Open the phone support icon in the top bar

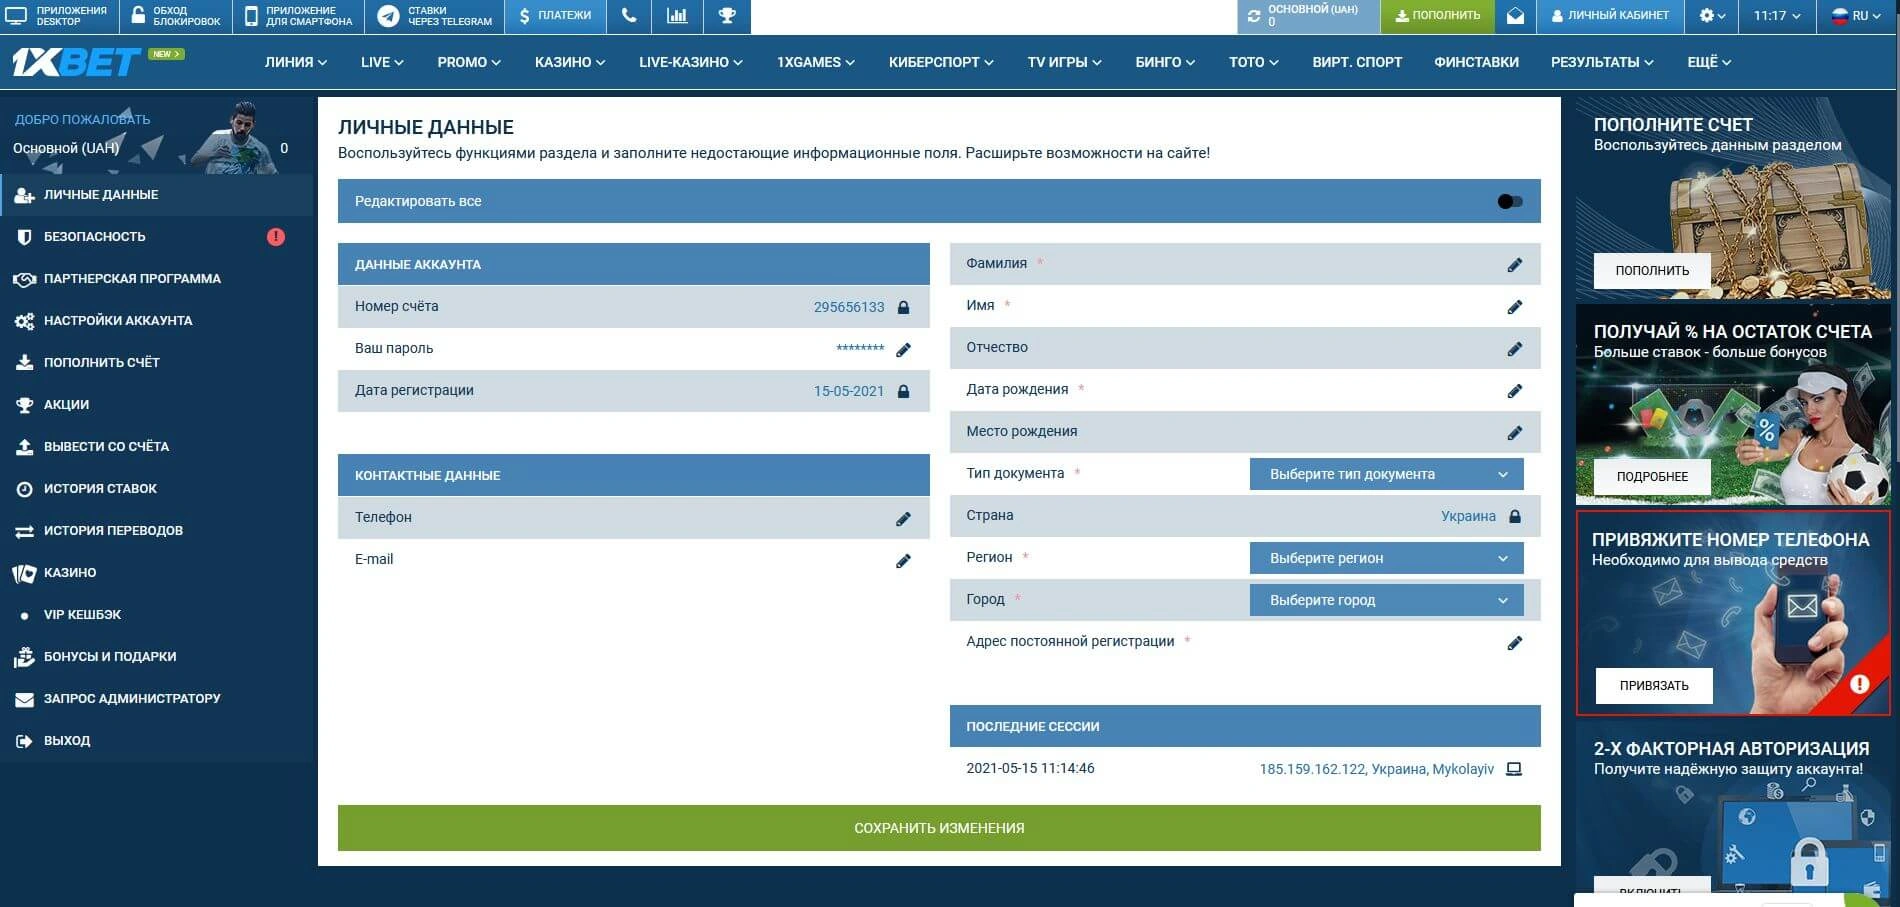[x=628, y=16]
